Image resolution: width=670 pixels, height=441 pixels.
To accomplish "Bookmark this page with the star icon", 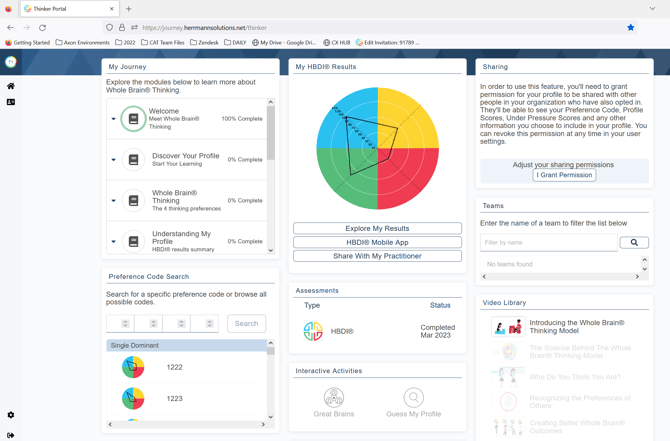I will [631, 28].
